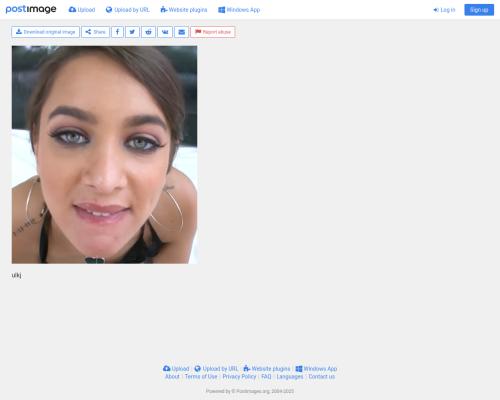Open Contact us
500x400 pixels.
[x=322, y=377]
